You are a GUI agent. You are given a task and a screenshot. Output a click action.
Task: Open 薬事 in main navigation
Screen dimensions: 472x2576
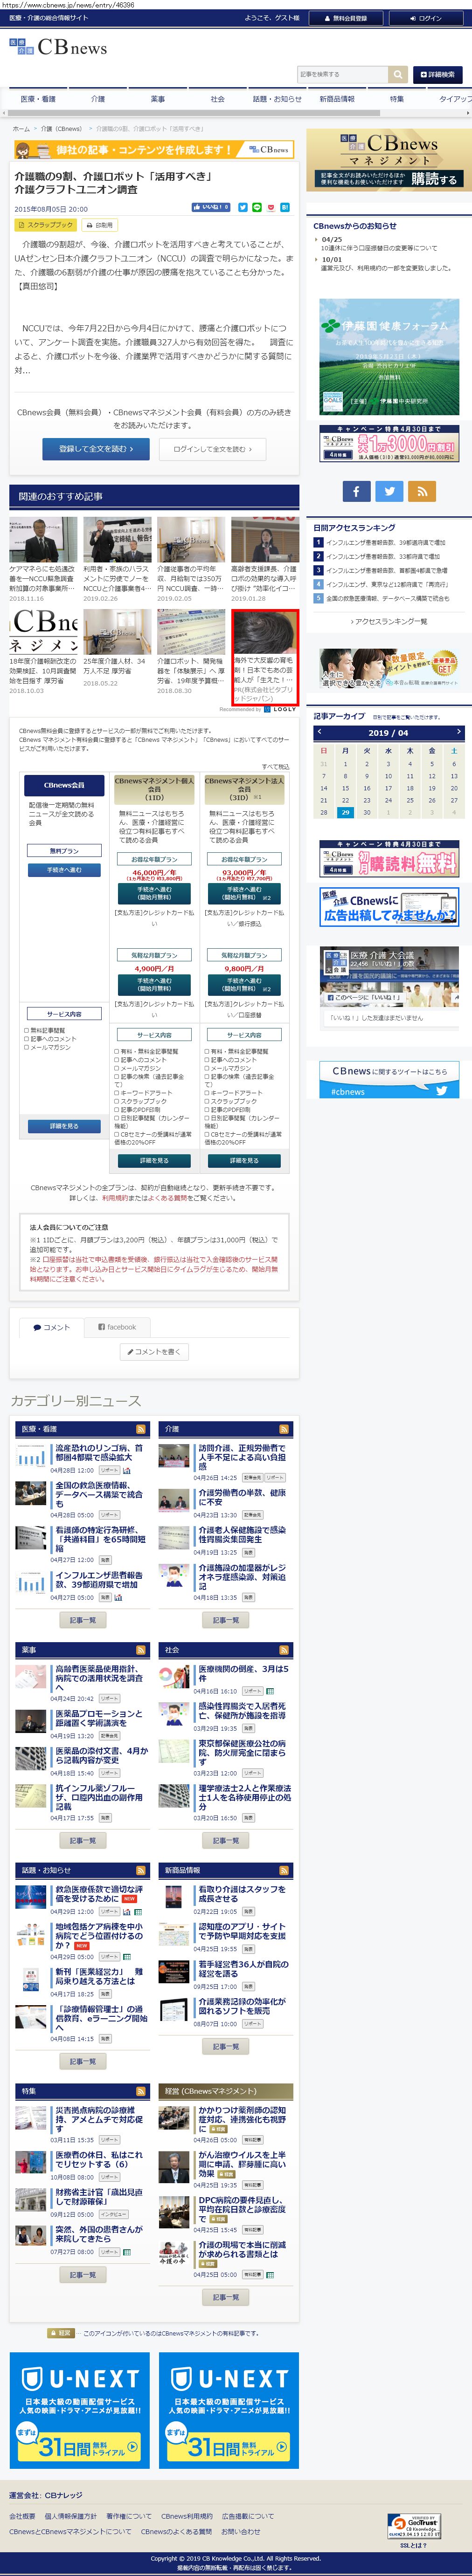[x=157, y=99]
